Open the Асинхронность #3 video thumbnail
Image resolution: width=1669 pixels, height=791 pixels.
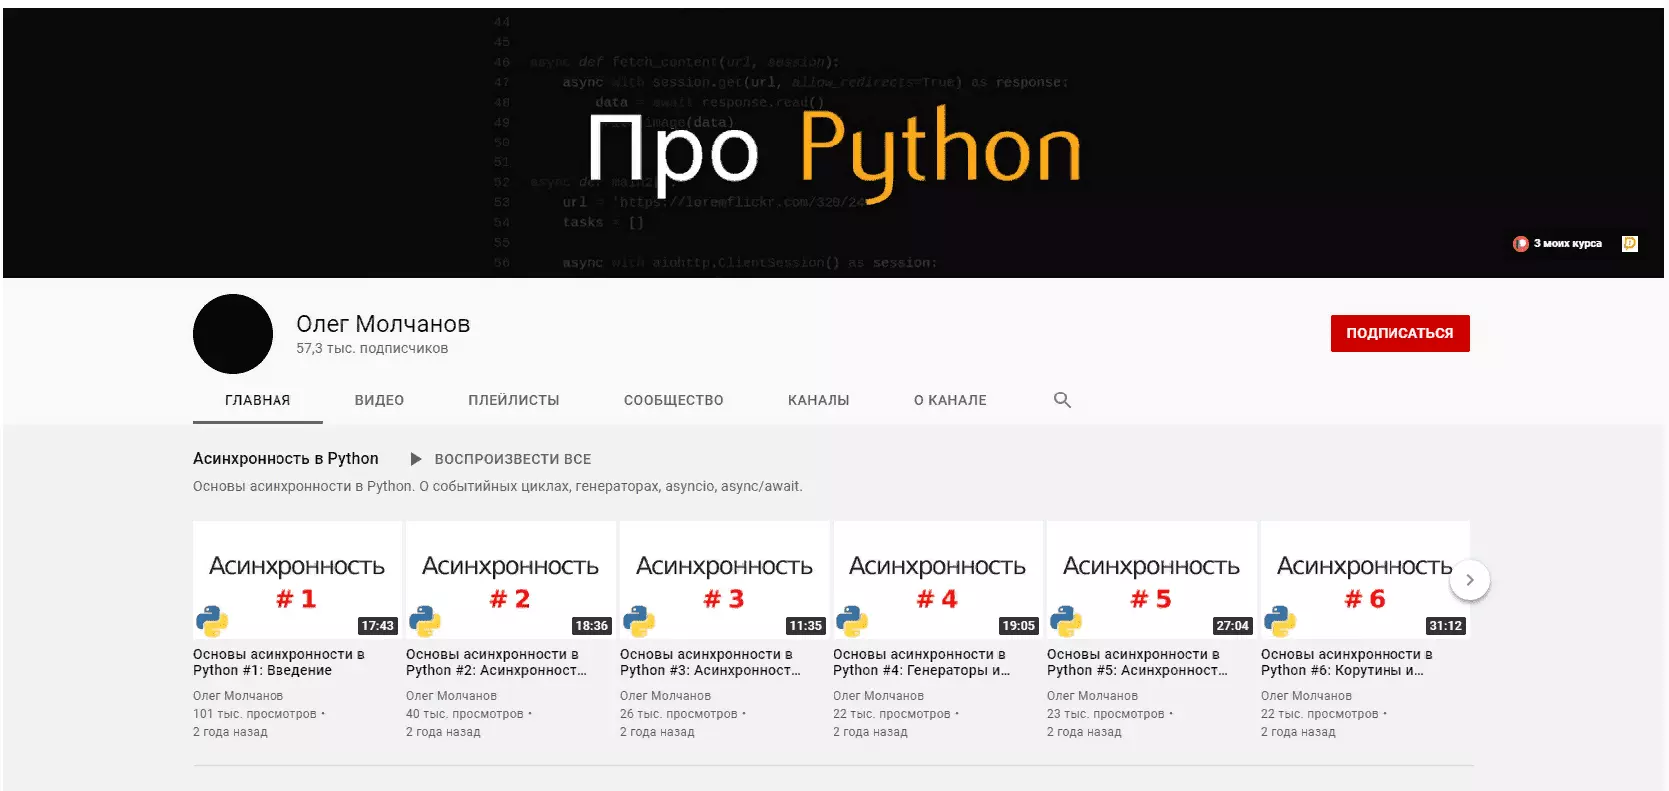724,580
